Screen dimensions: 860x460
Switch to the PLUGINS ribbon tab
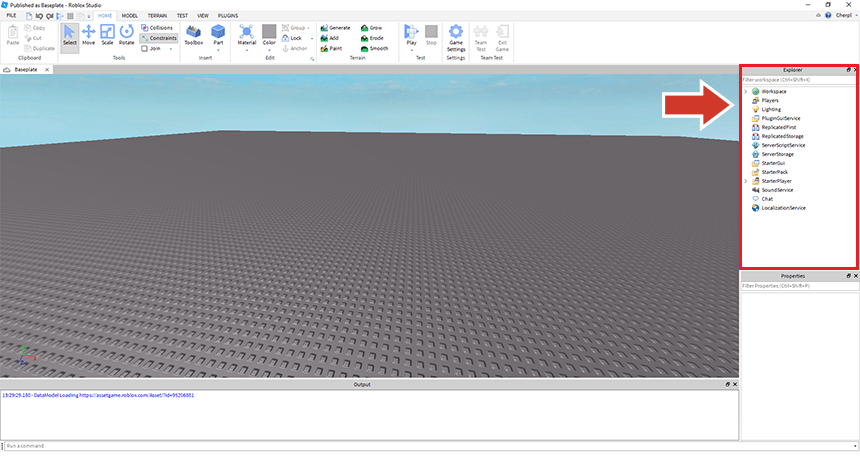(x=228, y=16)
